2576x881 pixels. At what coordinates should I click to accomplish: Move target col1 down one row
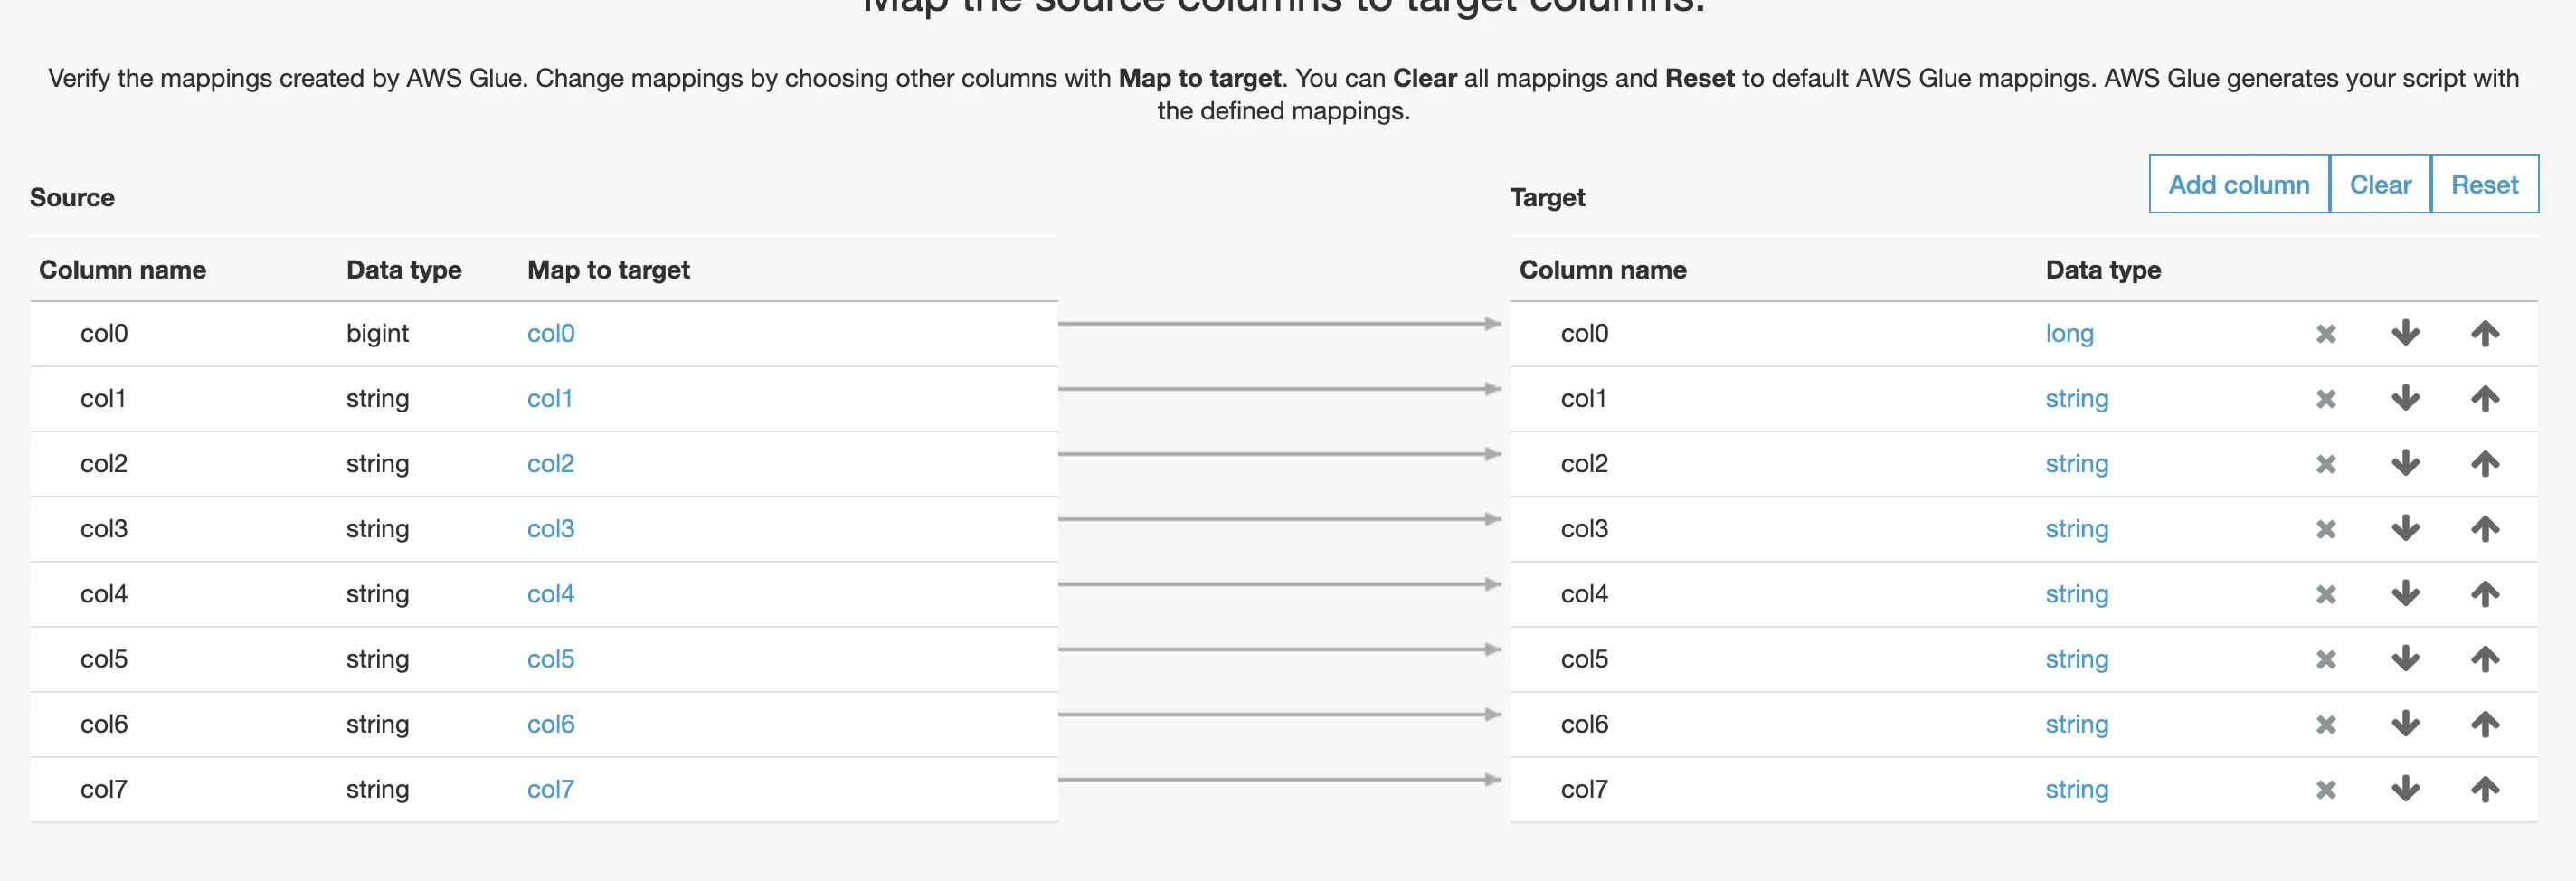click(2405, 399)
